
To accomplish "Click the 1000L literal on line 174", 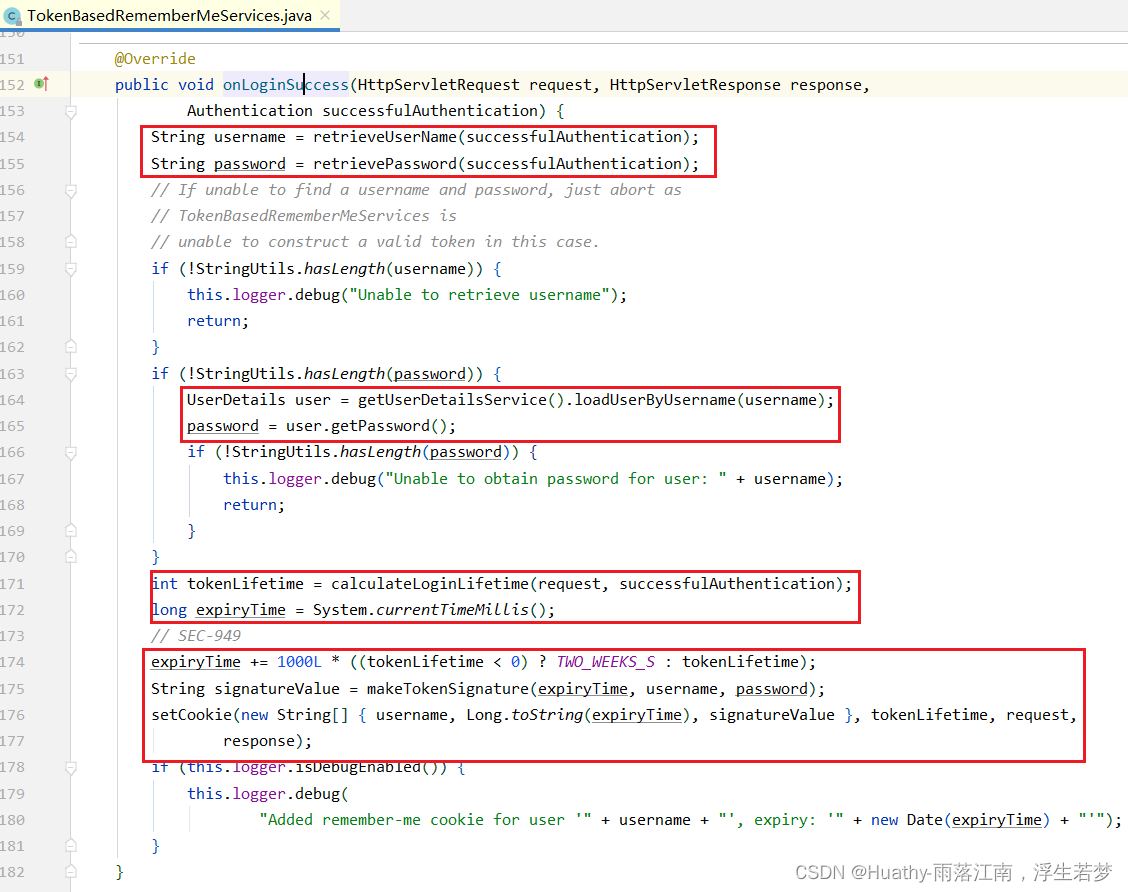I will 299,662.
